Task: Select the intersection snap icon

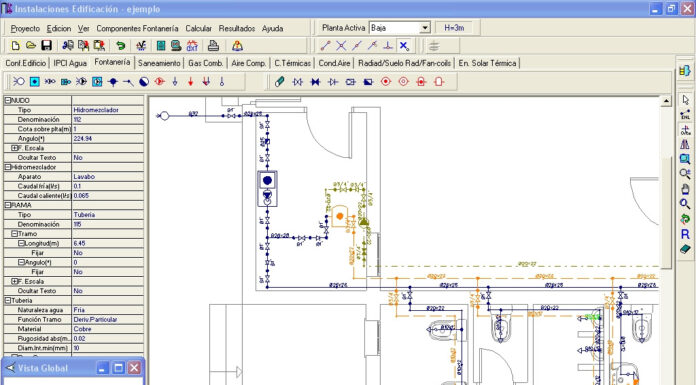Action: pos(341,45)
